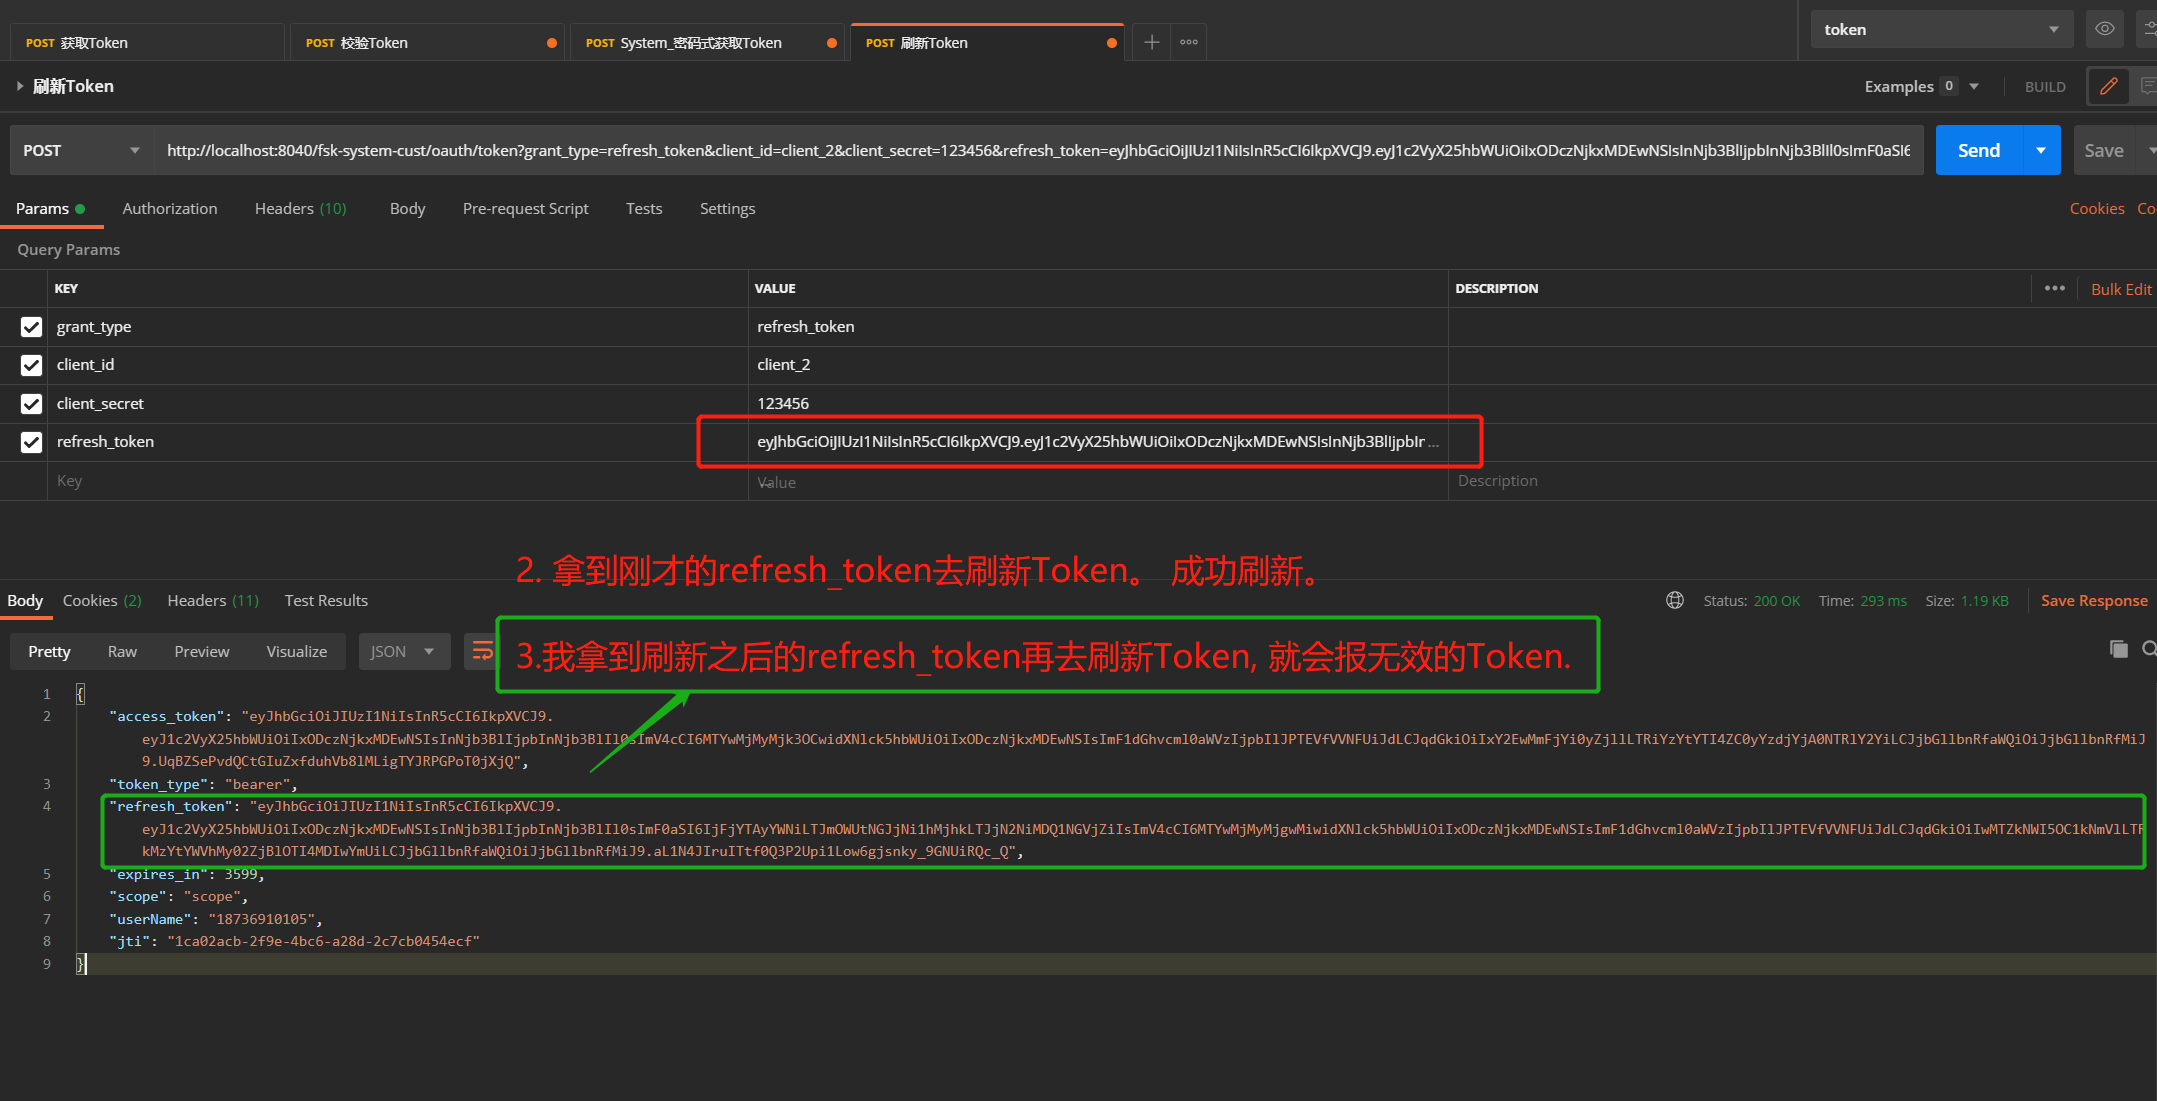Switch response view to Raw
This screenshot has width=2157, height=1101.
pos(122,651)
